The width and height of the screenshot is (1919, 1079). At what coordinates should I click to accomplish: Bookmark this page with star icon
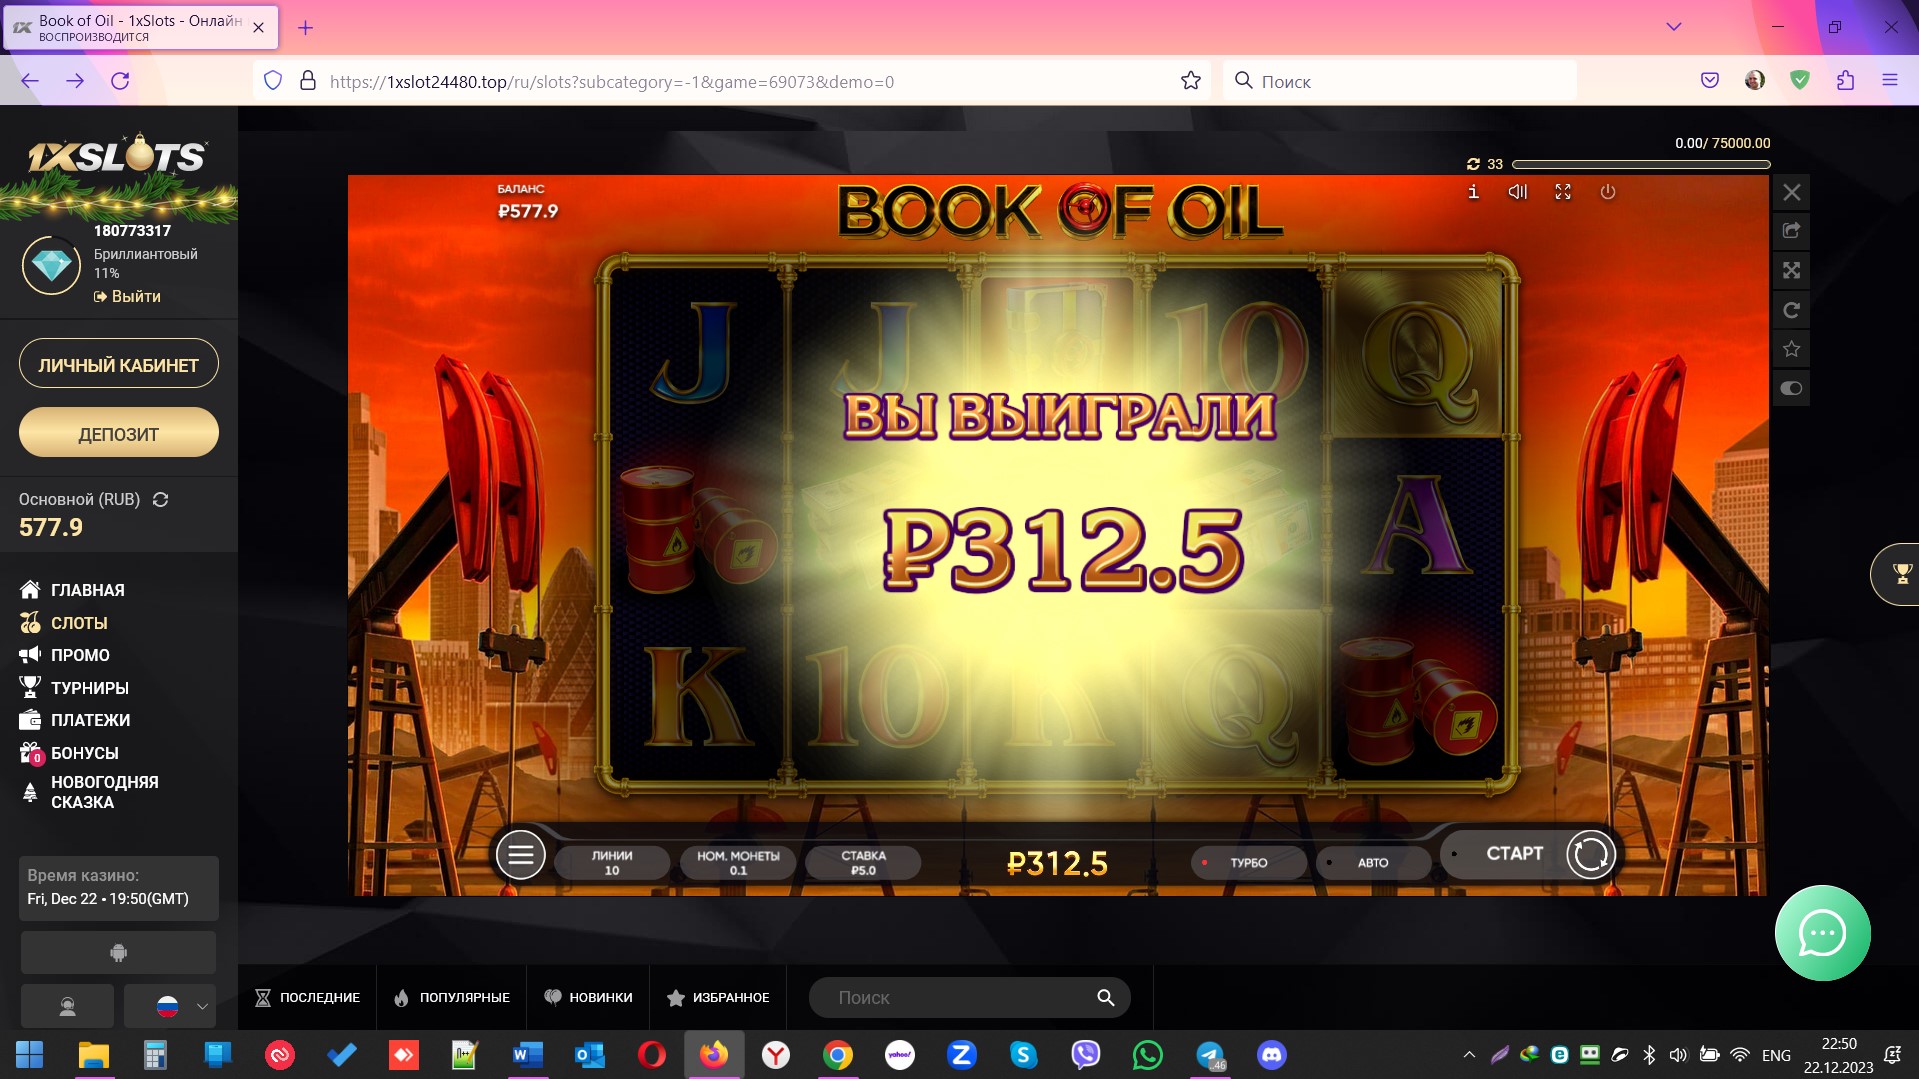[x=1190, y=81]
